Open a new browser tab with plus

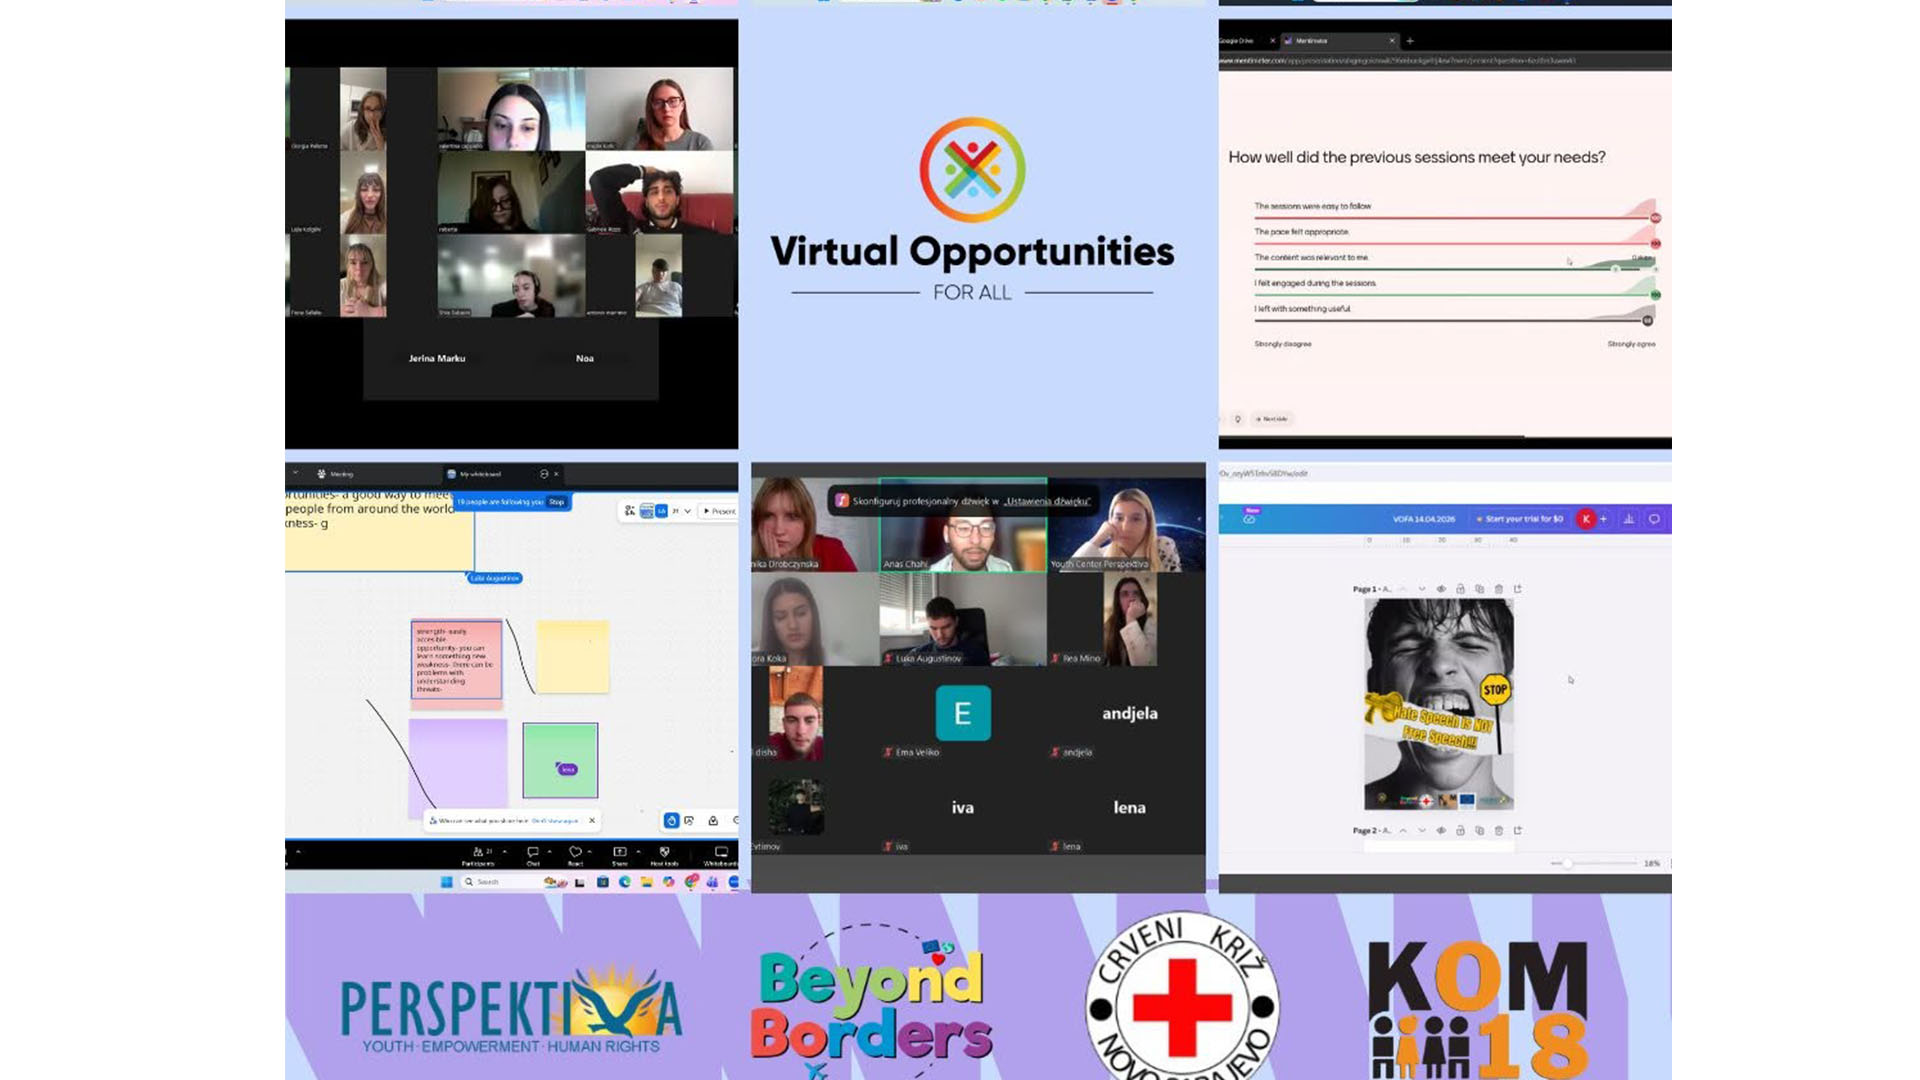[x=1410, y=41]
